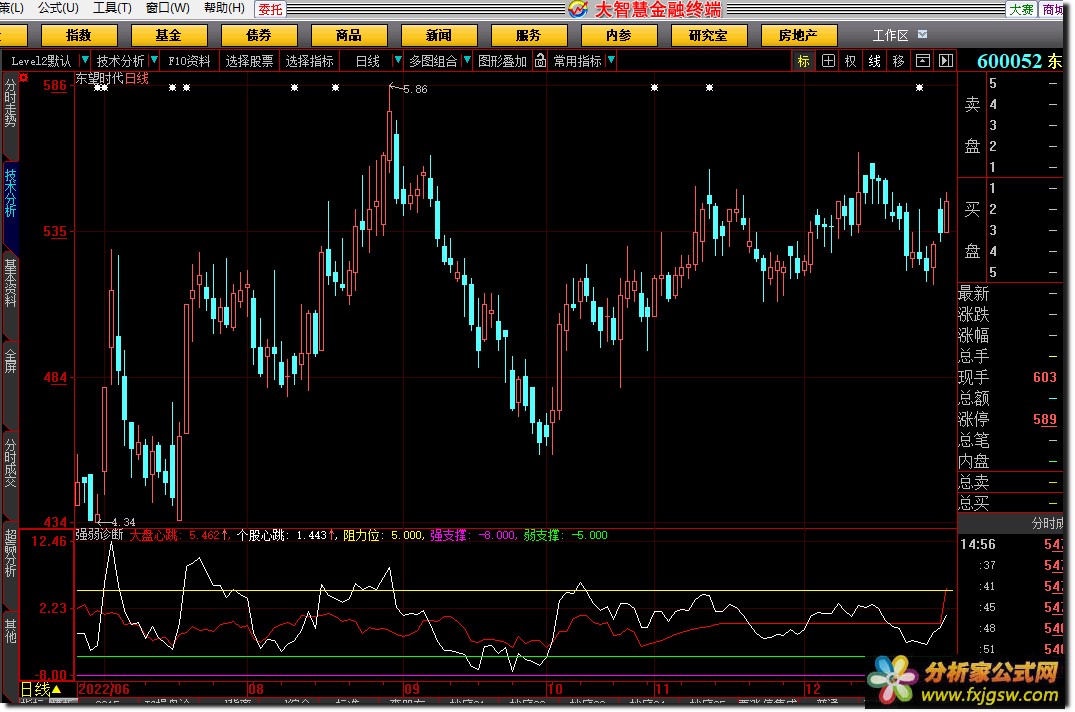Go to the 债券 section

(258, 35)
